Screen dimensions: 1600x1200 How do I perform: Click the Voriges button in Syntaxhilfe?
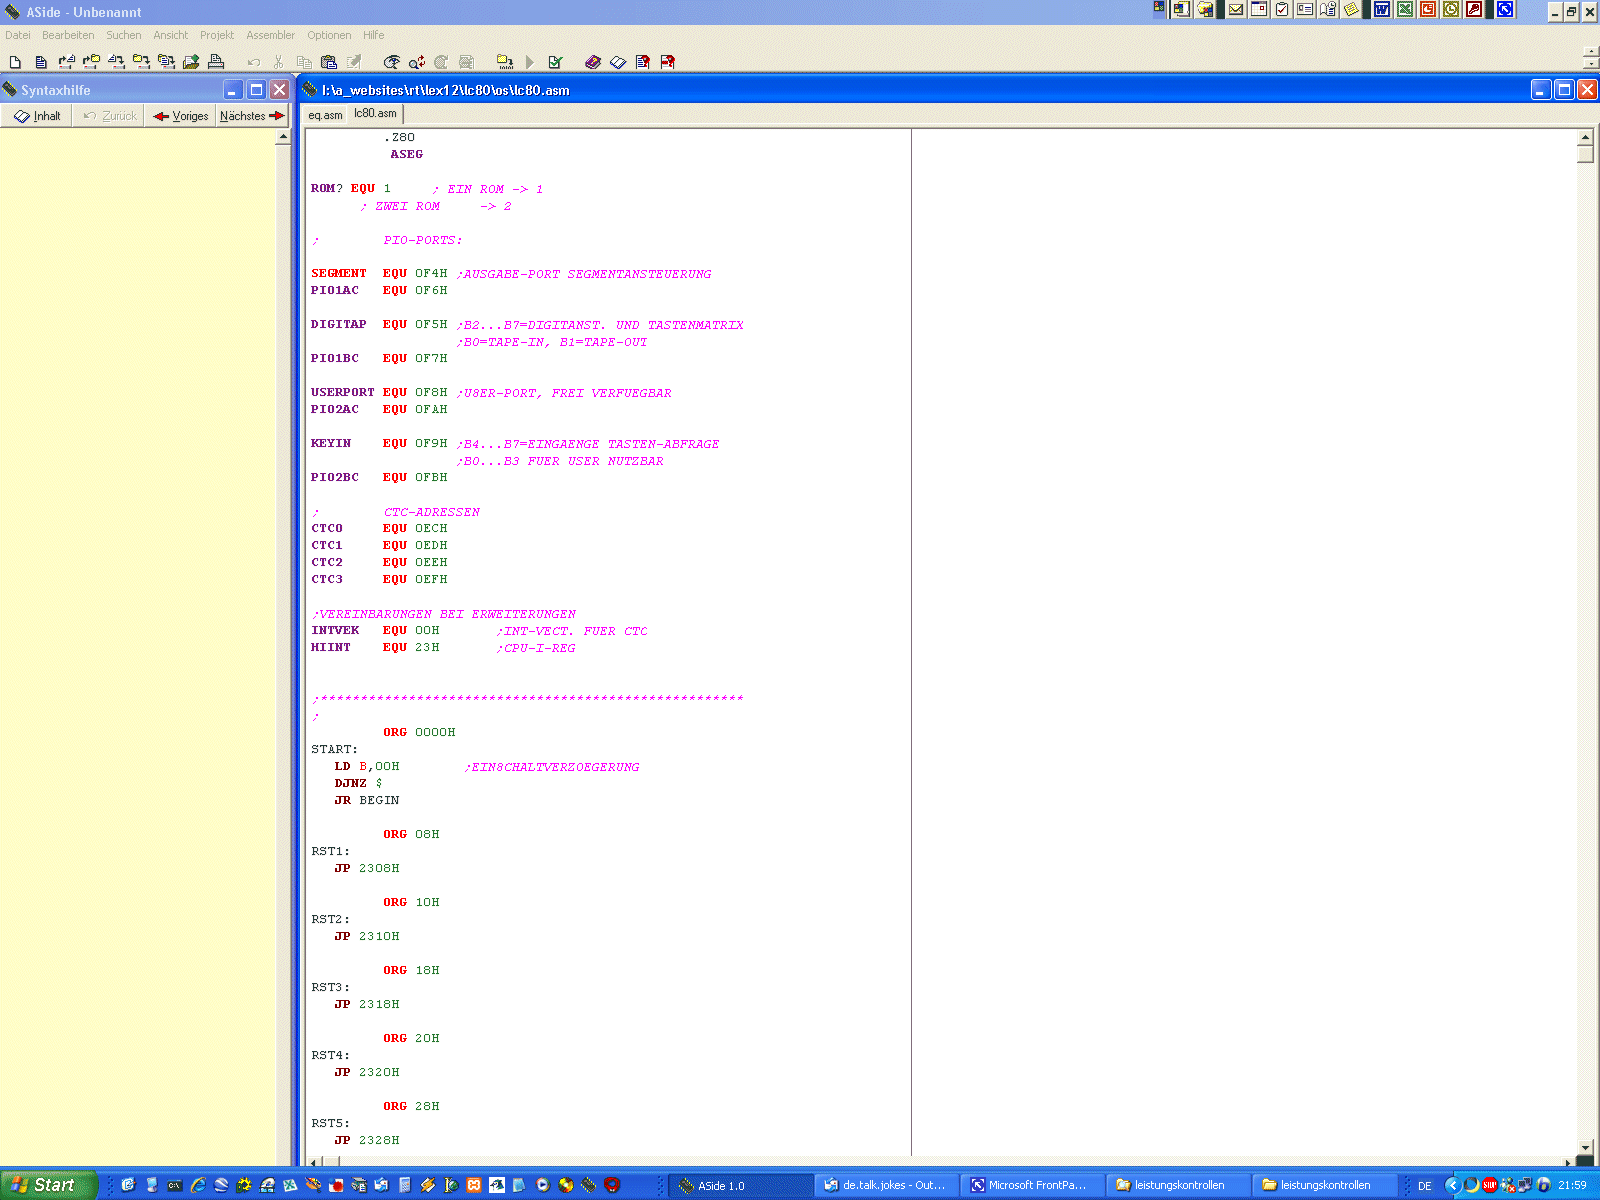[x=181, y=116]
